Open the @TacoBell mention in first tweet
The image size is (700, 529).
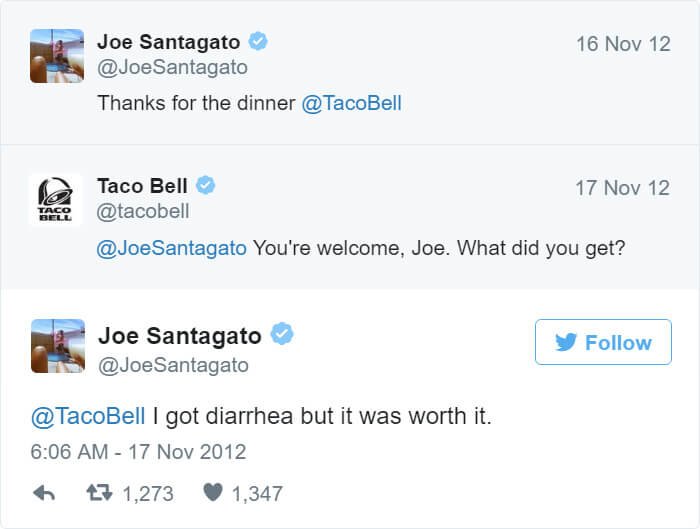coord(352,103)
